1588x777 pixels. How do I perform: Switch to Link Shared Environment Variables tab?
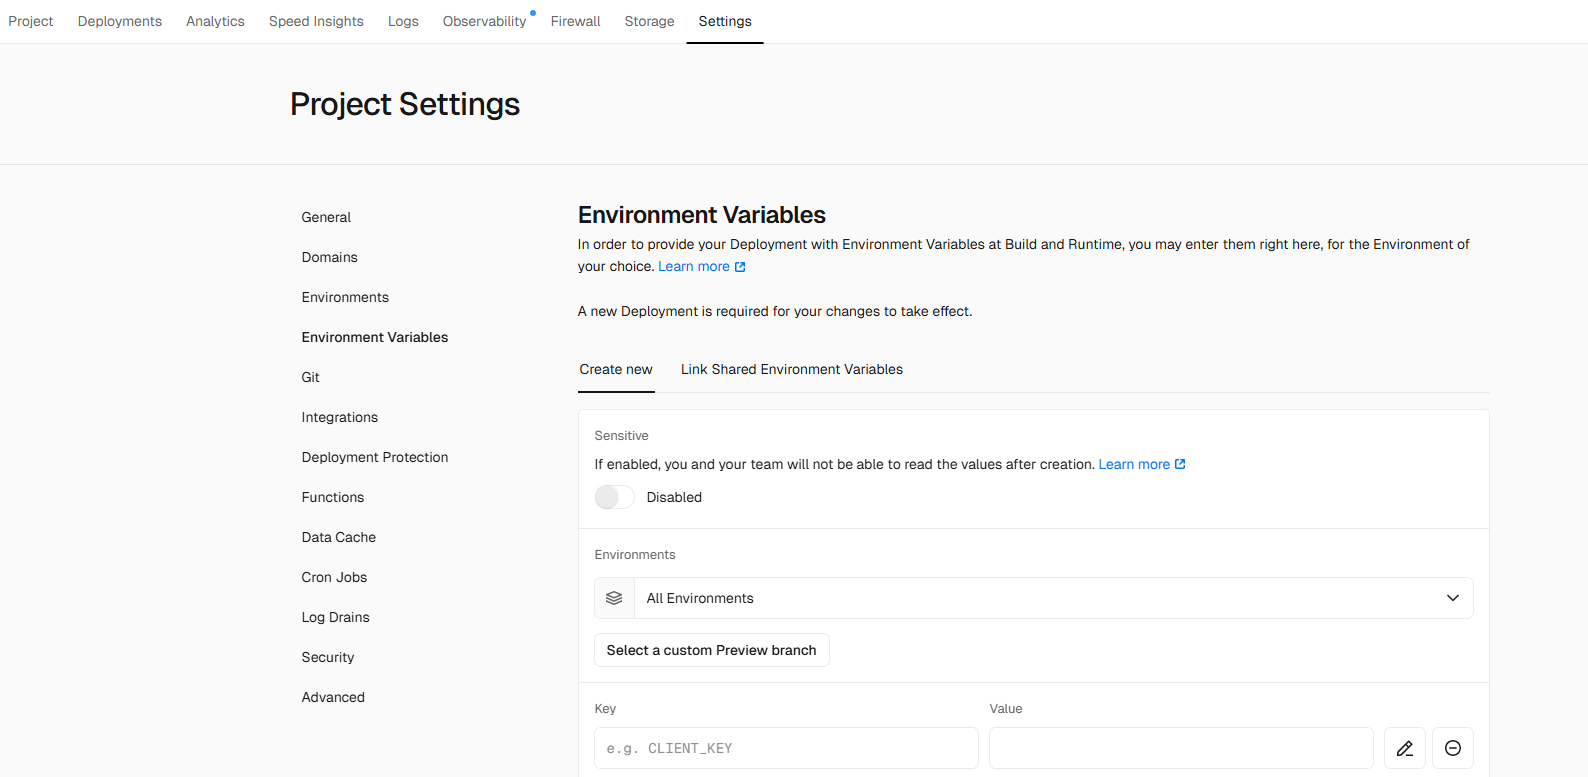(791, 369)
